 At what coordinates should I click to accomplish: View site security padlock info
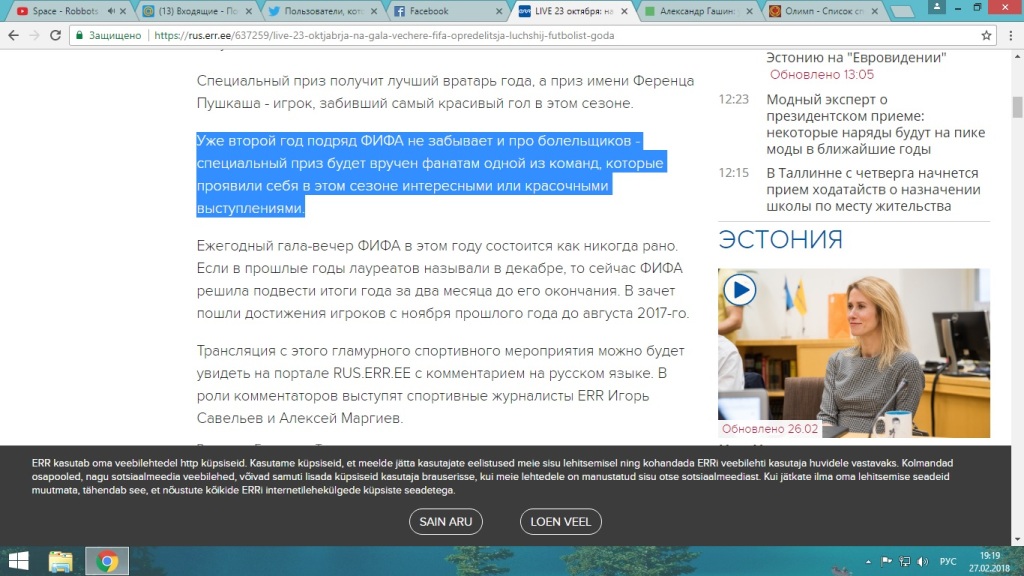tap(79, 35)
